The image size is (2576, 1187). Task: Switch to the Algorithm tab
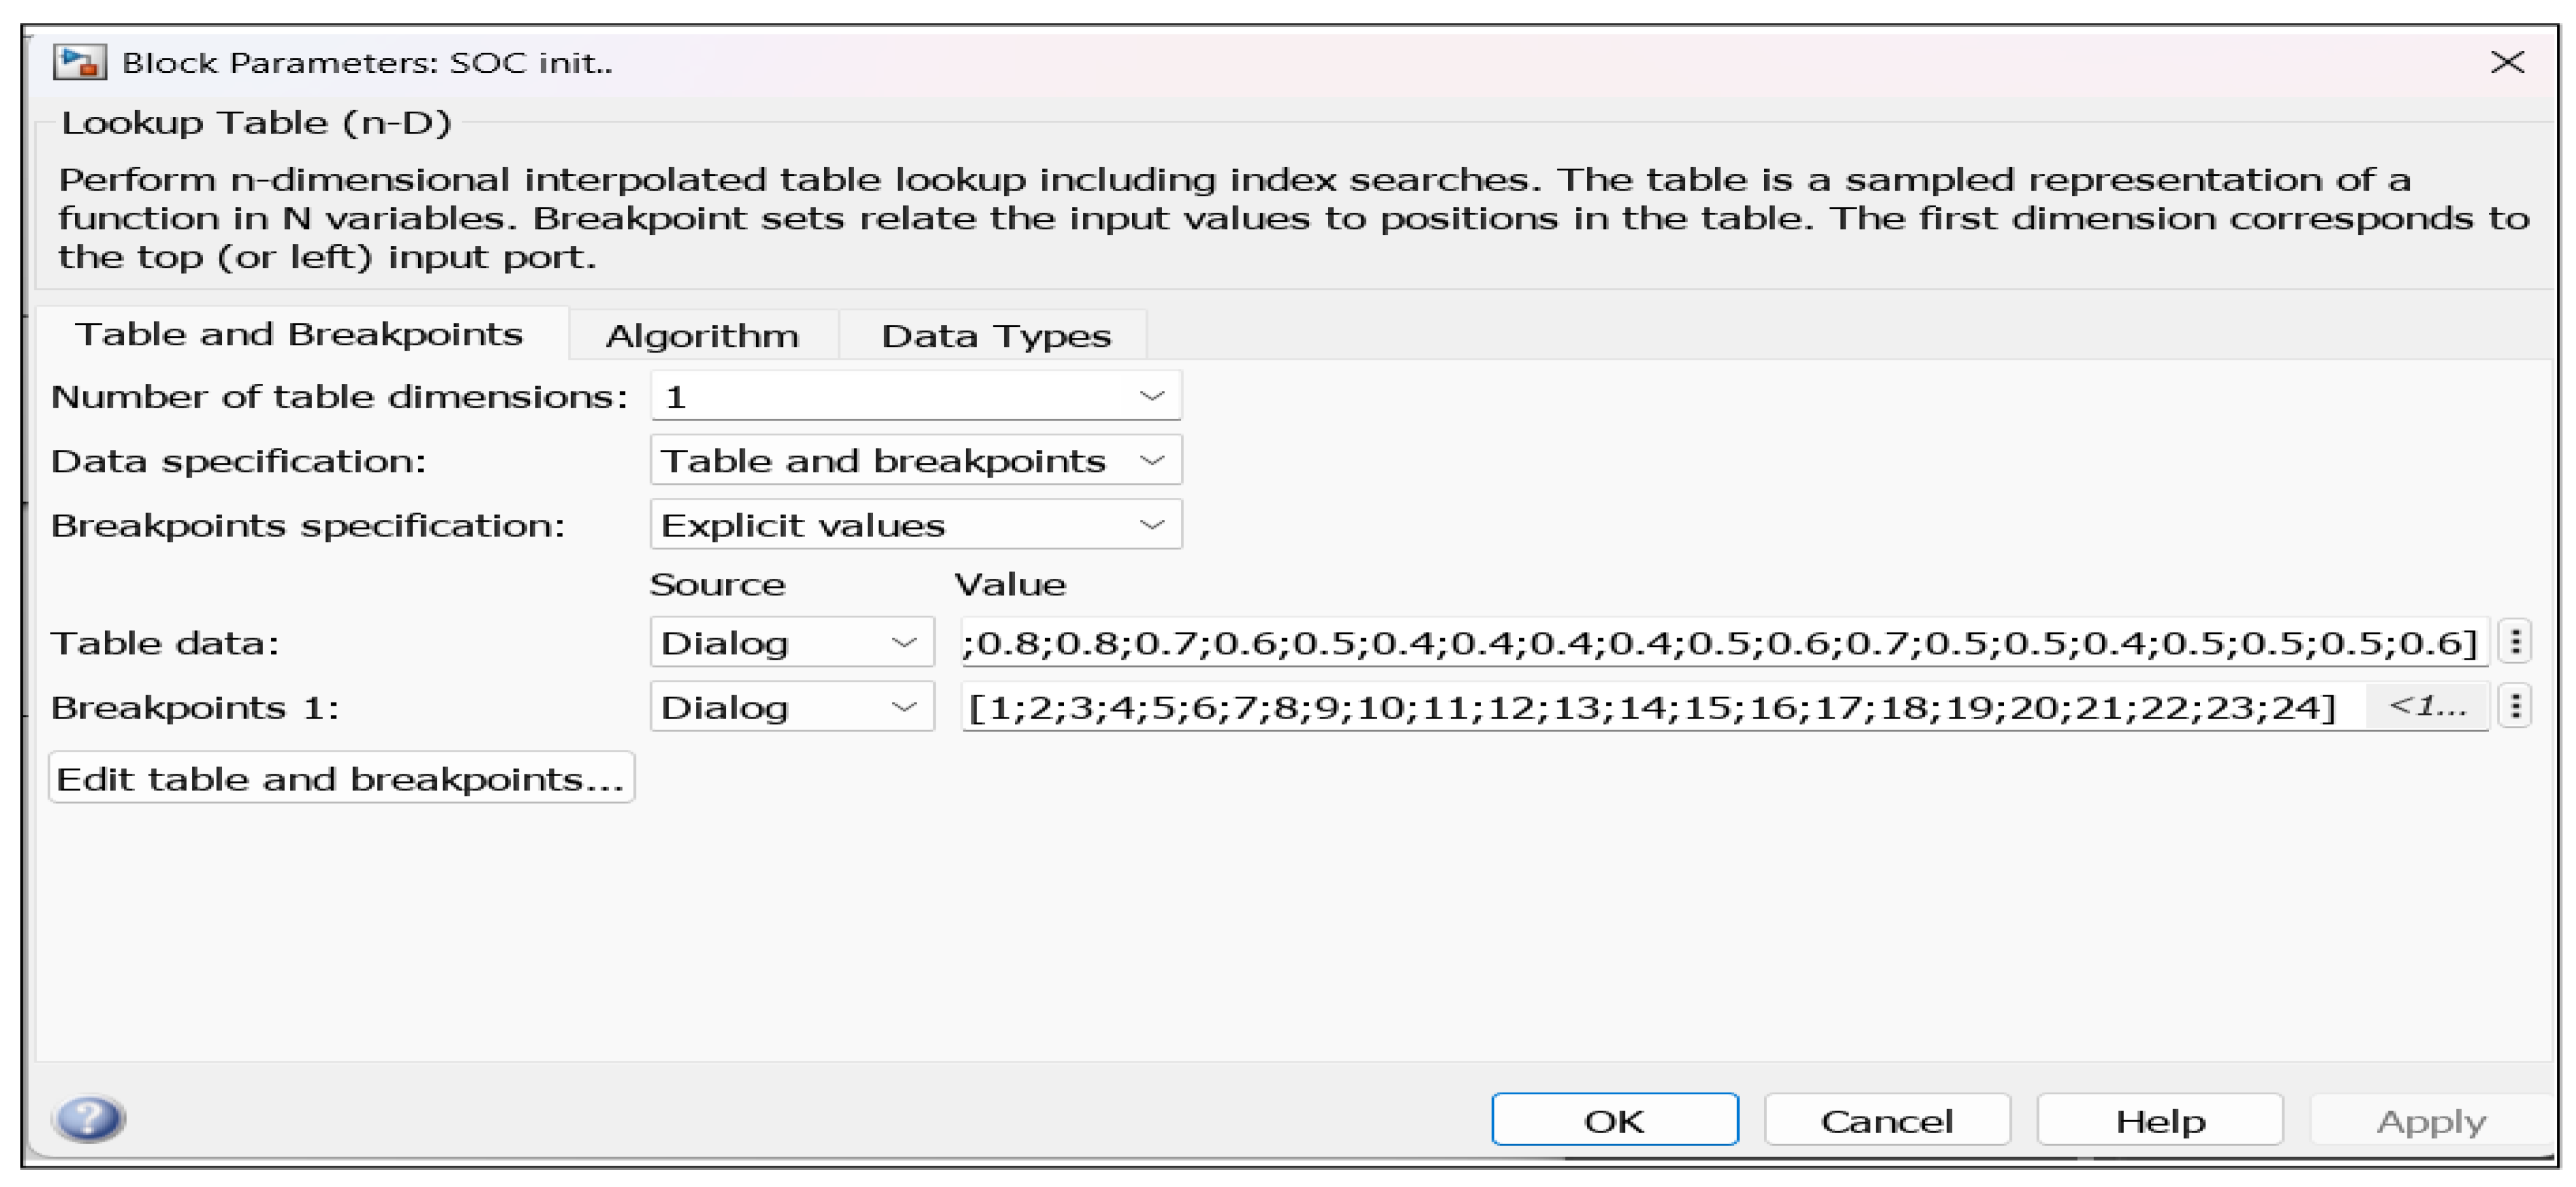tap(702, 335)
